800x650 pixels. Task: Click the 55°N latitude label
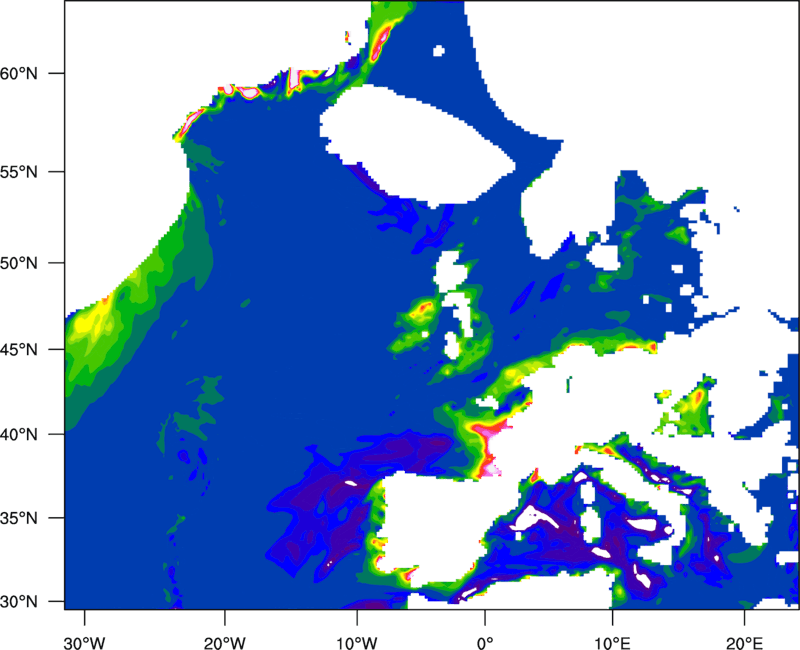(19, 172)
